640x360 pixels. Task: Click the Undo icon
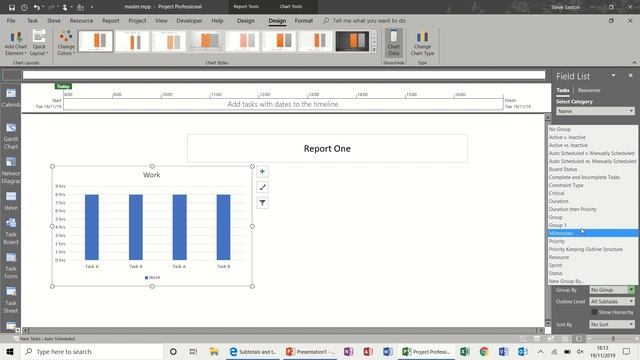click(36, 7)
